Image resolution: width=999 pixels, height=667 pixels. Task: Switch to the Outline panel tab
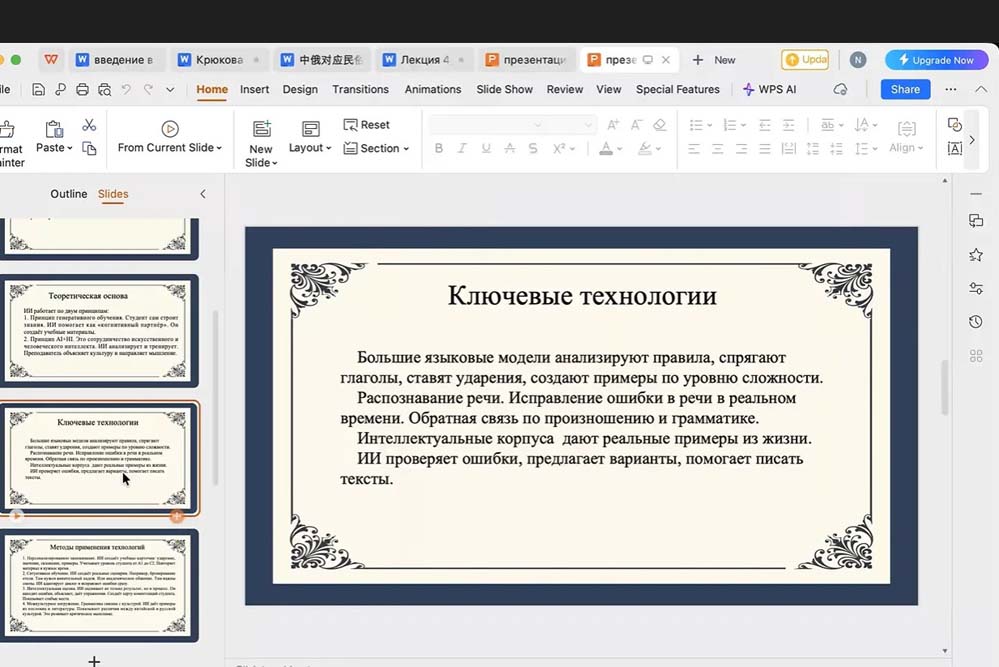tap(69, 194)
